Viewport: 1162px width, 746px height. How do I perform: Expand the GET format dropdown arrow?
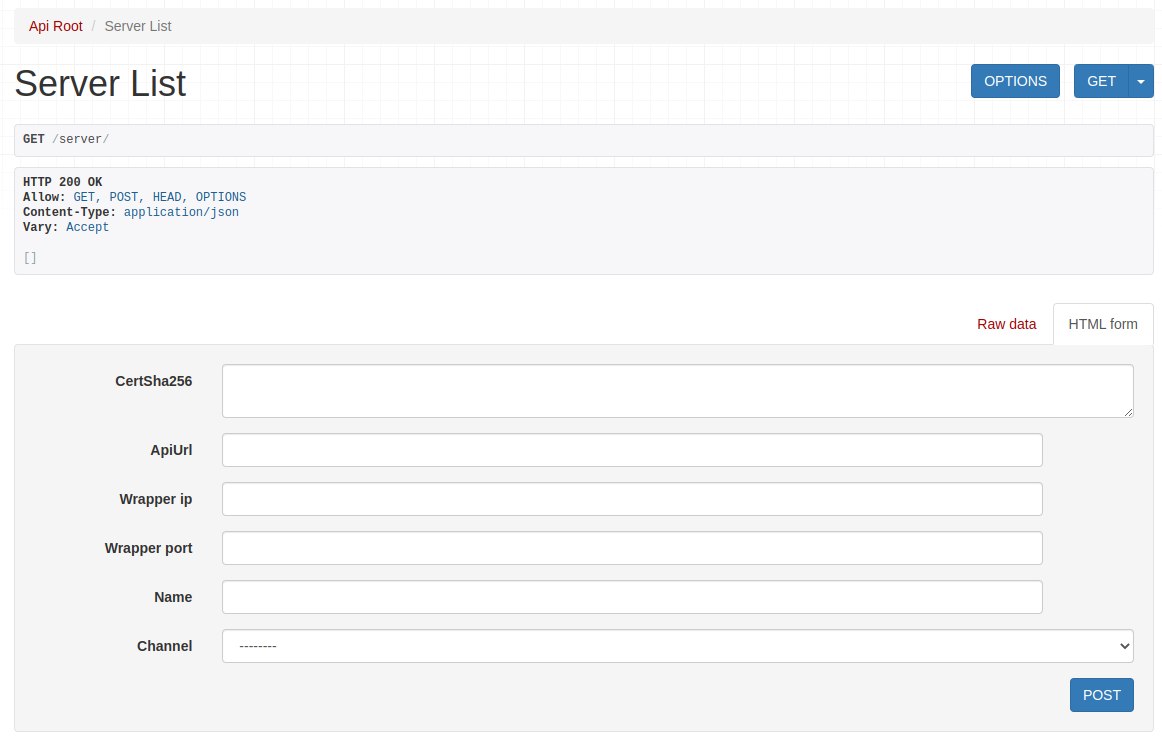(x=1141, y=81)
